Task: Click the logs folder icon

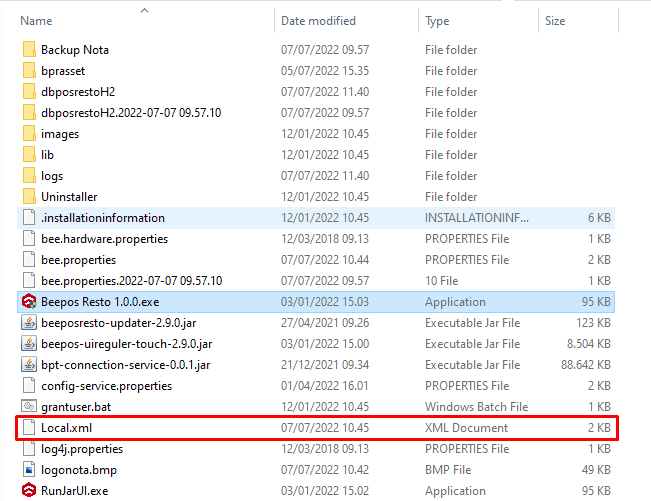Action: 29,176
